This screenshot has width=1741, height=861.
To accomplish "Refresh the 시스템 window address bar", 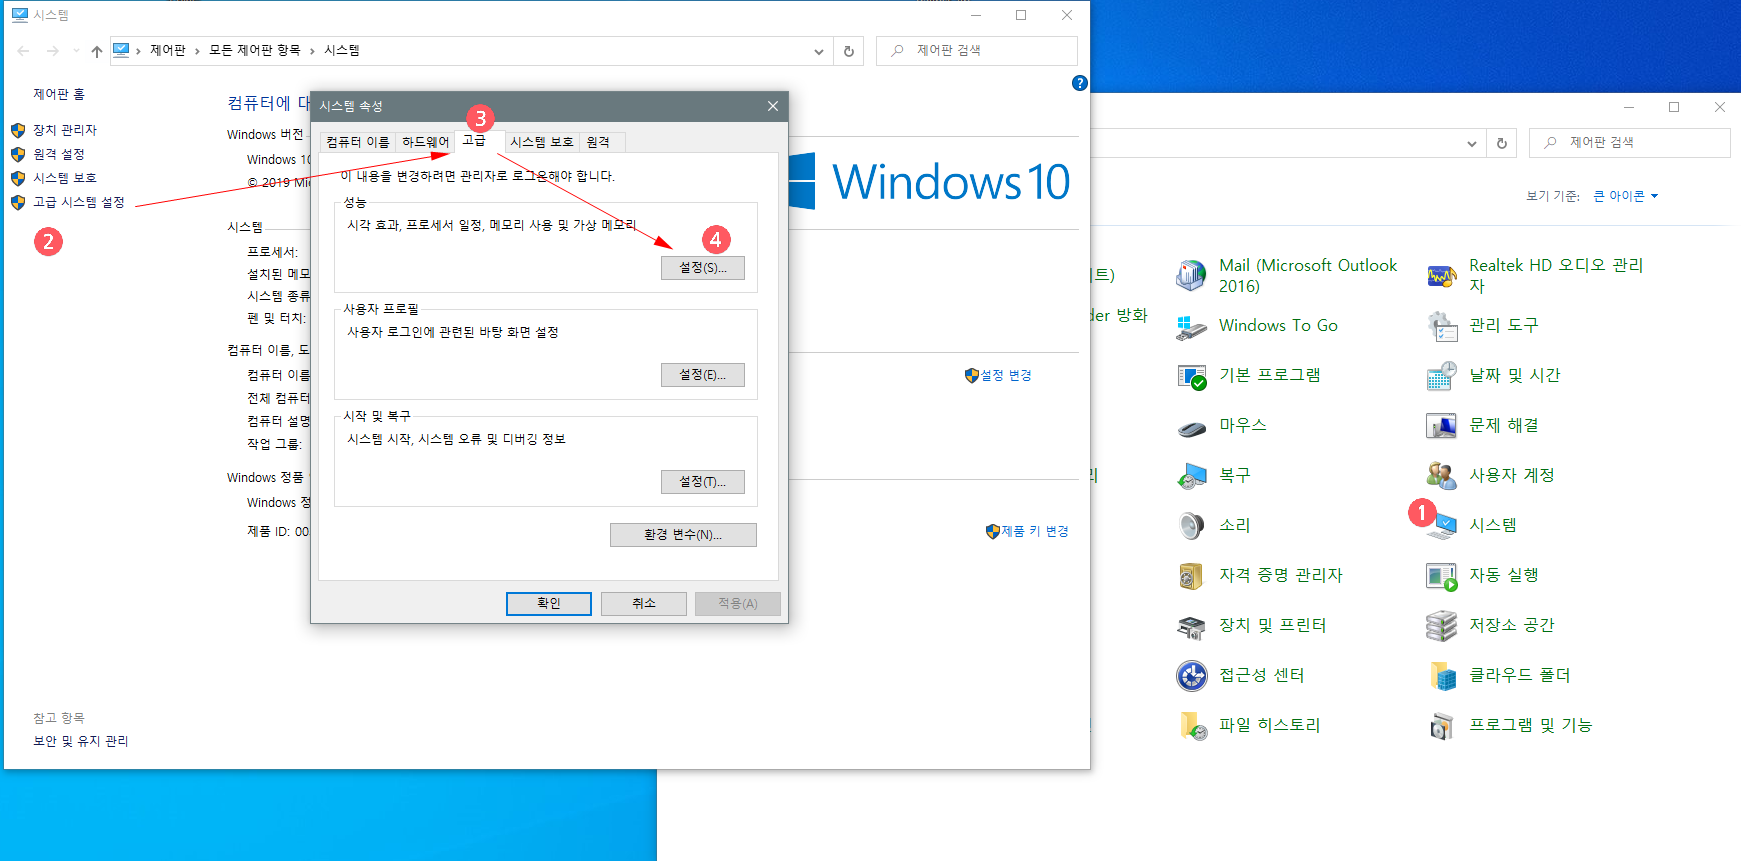I will point(849,51).
